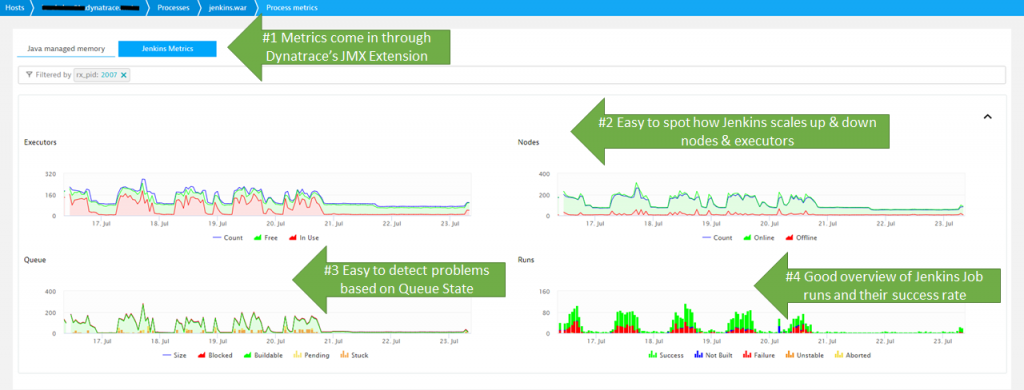This screenshot has width=1024, height=390.
Task: Click the Nodes chart title
Action: (528, 142)
